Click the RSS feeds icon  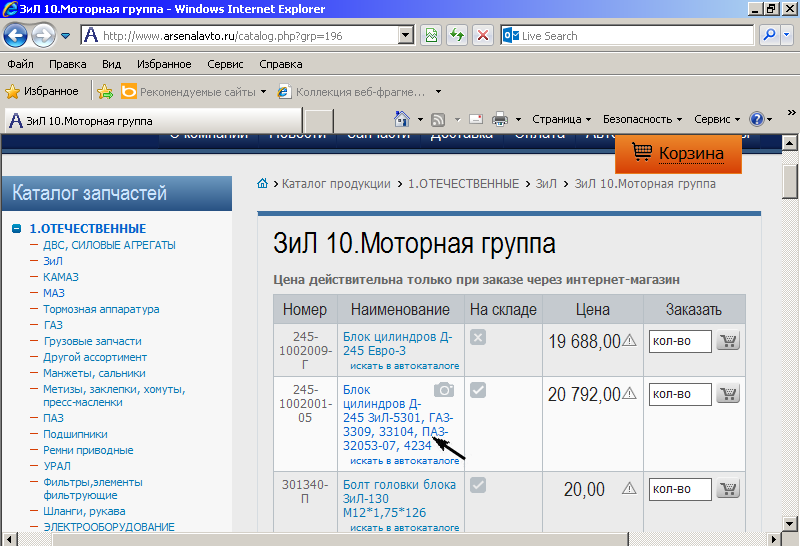click(438, 119)
